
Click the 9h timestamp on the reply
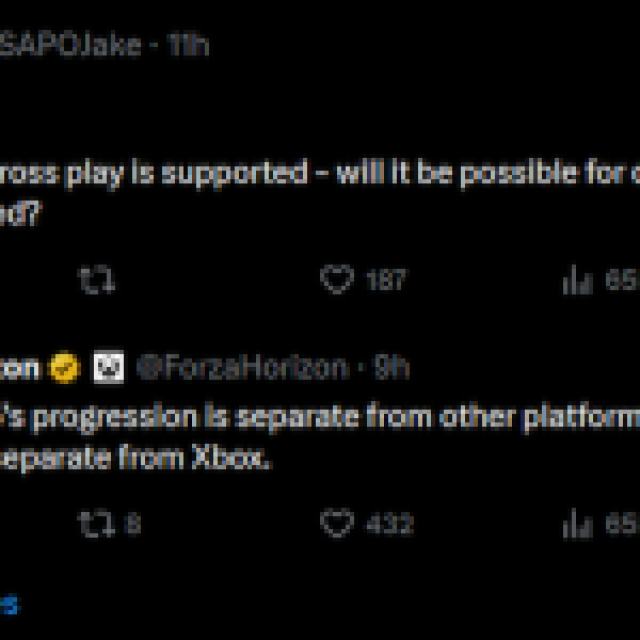point(391,368)
